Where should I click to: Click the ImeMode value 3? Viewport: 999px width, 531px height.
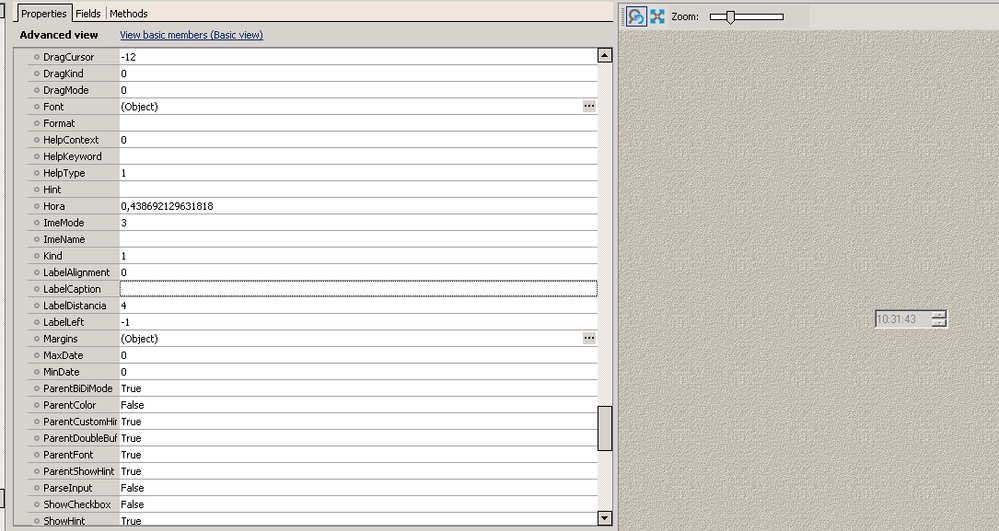click(124, 222)
